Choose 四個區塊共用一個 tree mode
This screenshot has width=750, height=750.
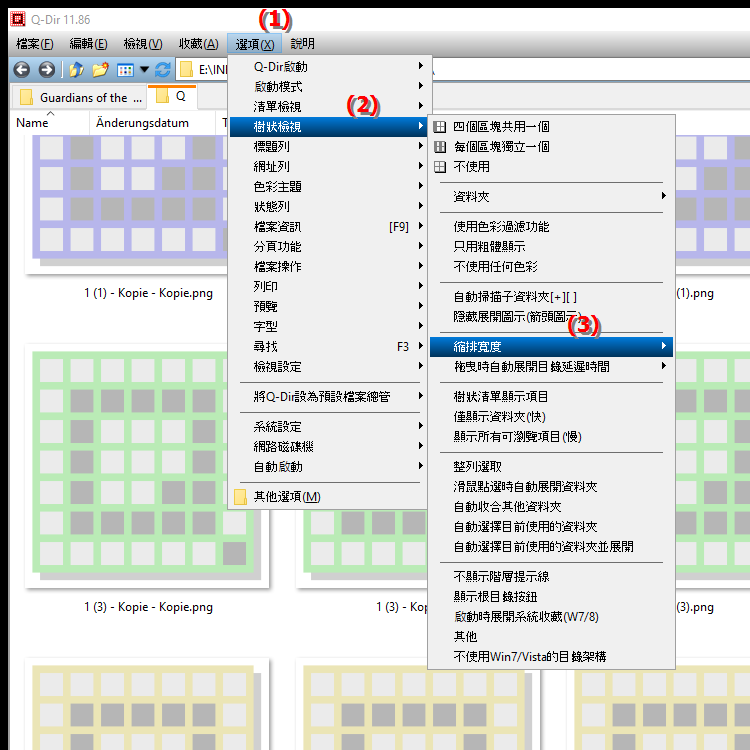551,127
